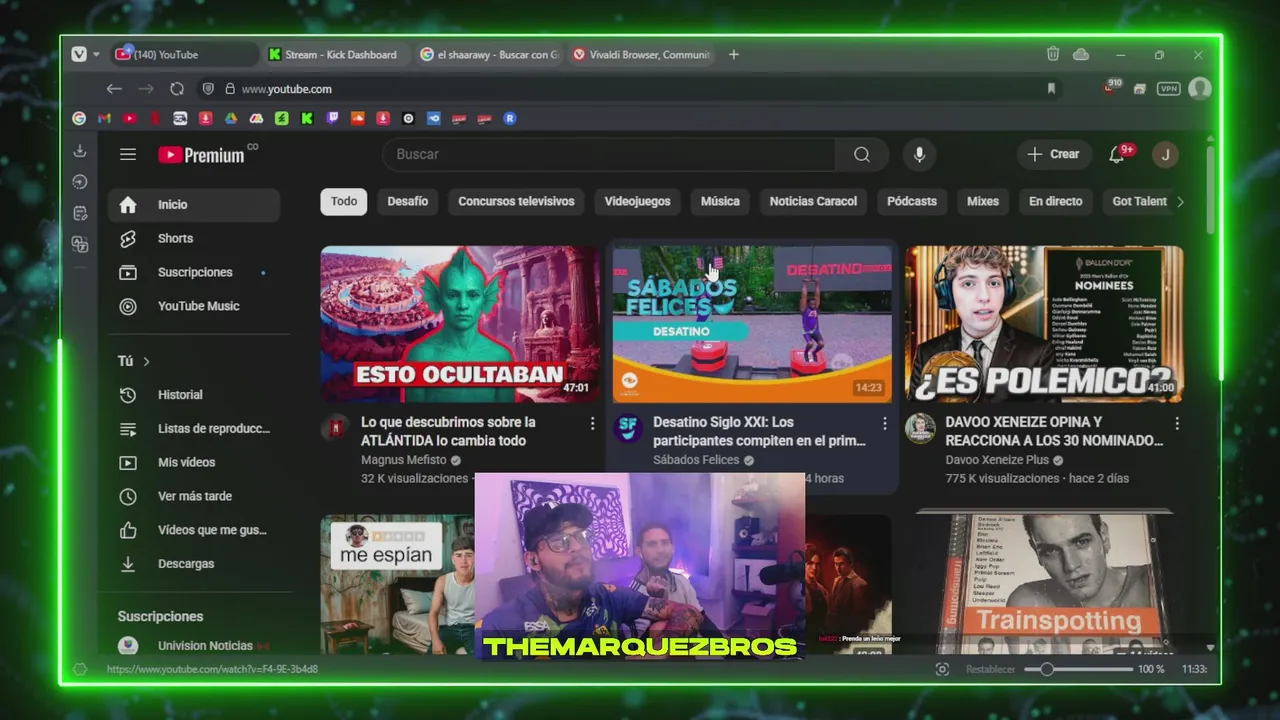Viewport: 1280px width, 720px height.
Task: Open the YouTube hamburger guide menu
Action: 128,154
